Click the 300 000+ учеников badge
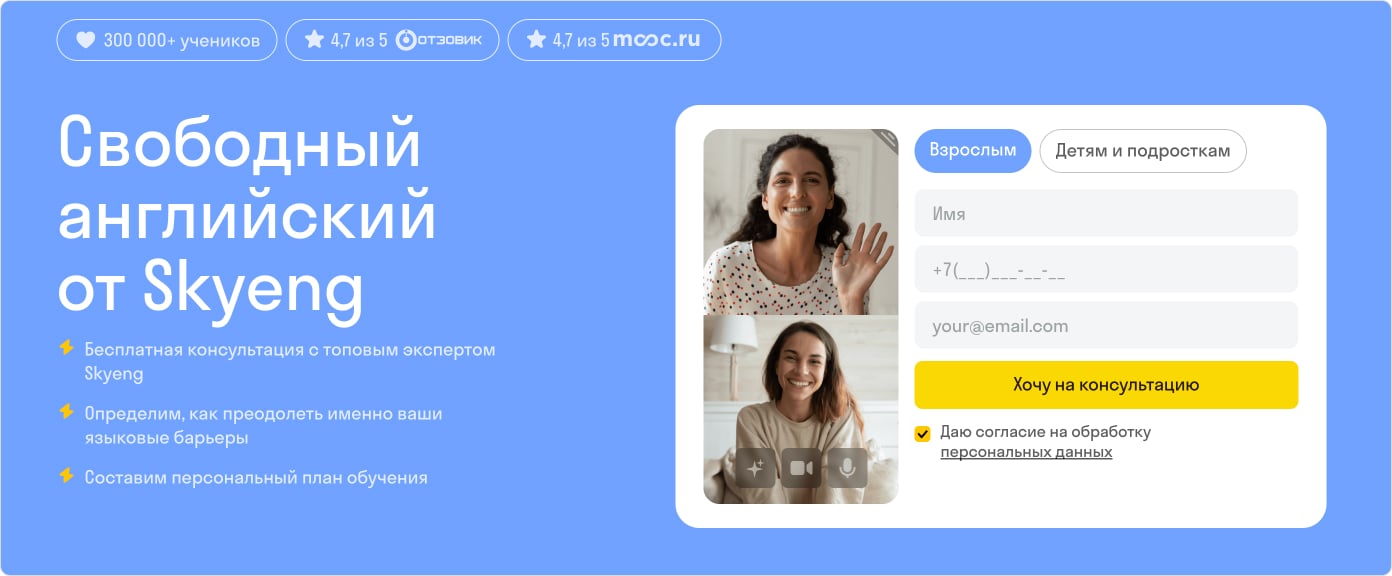Viewport: 1392px width, 576px height. 167,40
